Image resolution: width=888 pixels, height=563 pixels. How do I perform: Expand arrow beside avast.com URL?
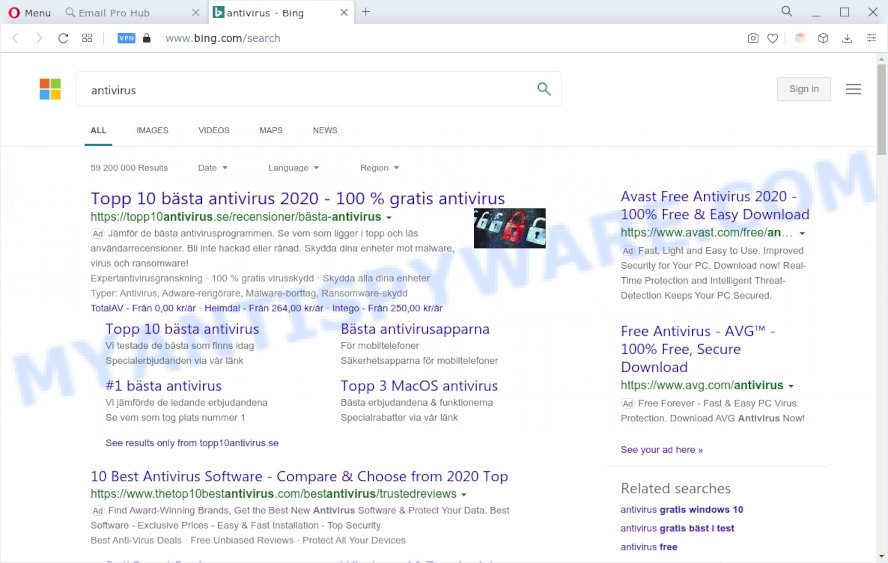point(802,233)
